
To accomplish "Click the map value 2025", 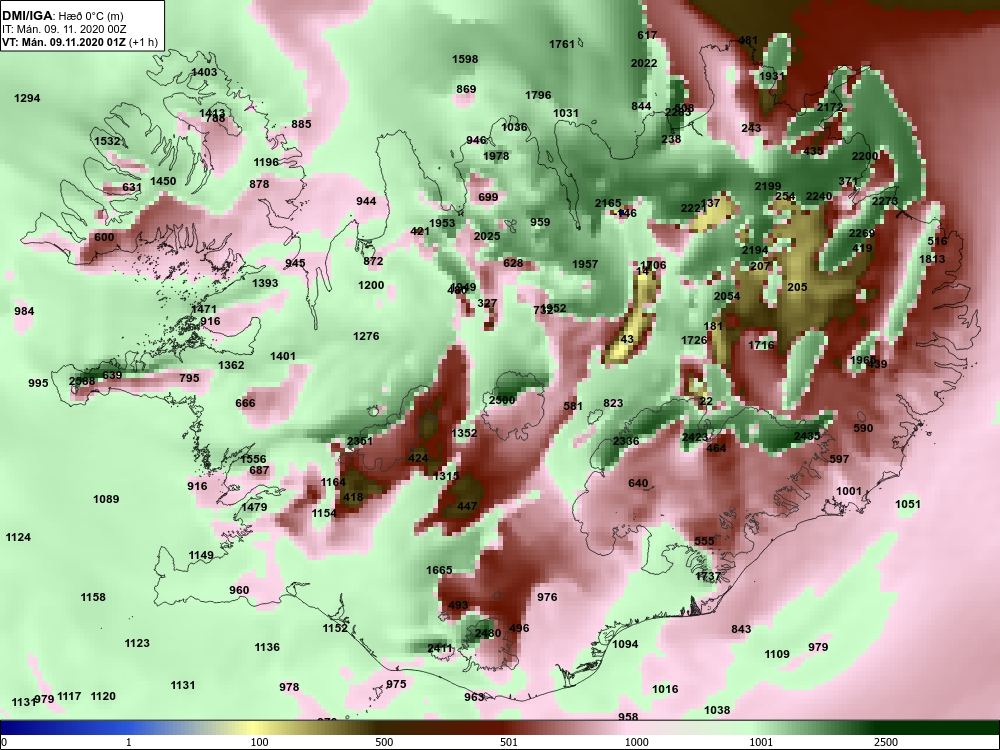I will point(487,237).
